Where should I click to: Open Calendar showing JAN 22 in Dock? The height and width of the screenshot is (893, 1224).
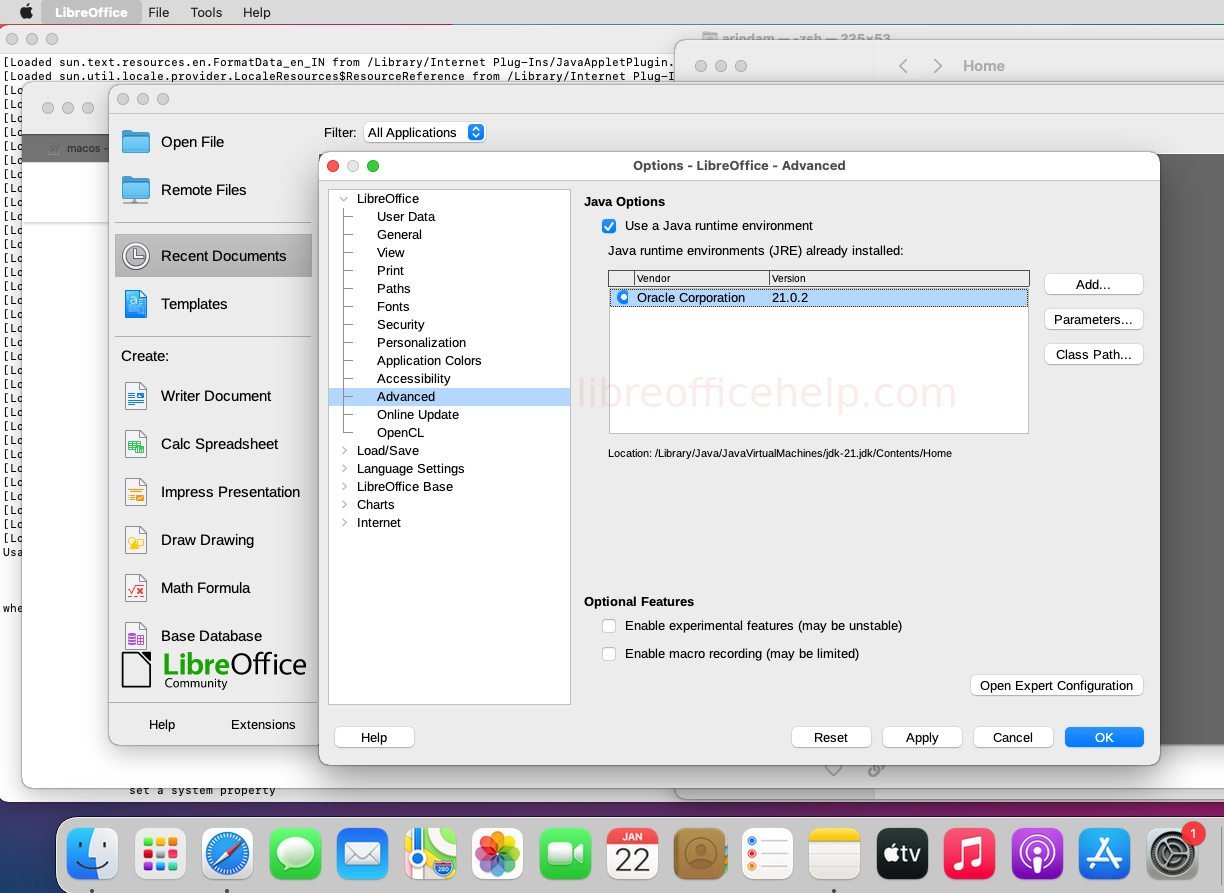(x=632, y=855)
